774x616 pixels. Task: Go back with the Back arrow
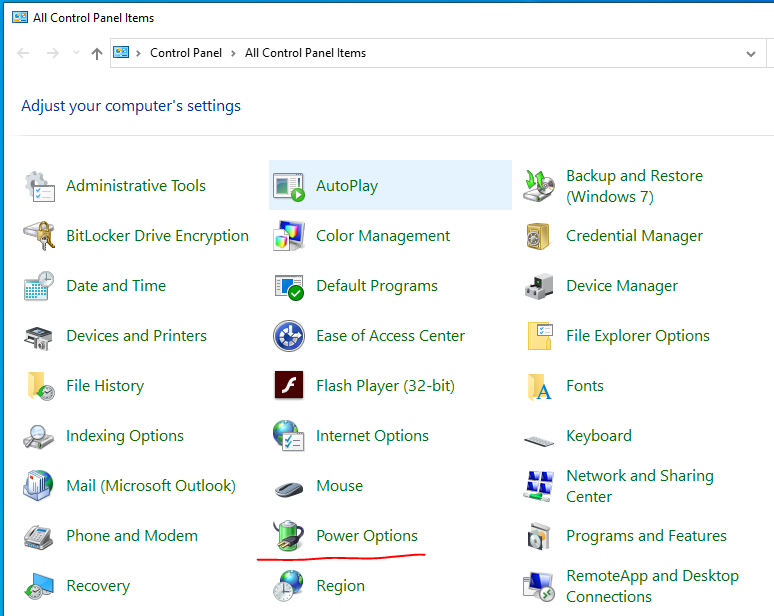click(23, 53)
